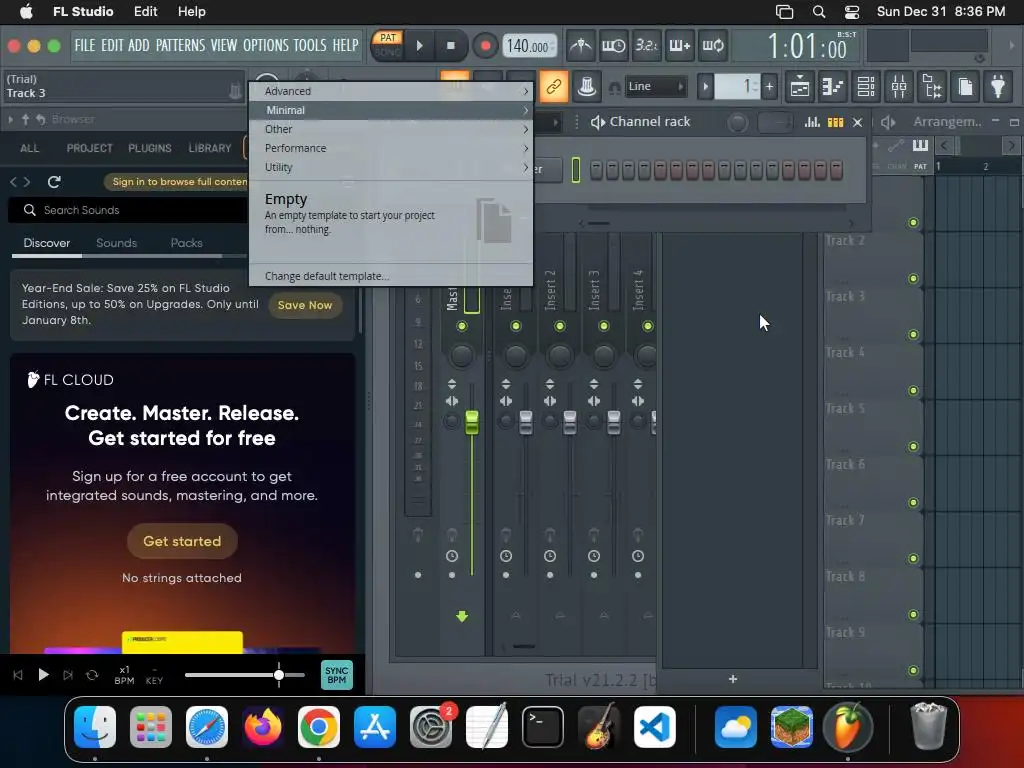Toggle channel rack step sequencer view icon

pos(835,122)
